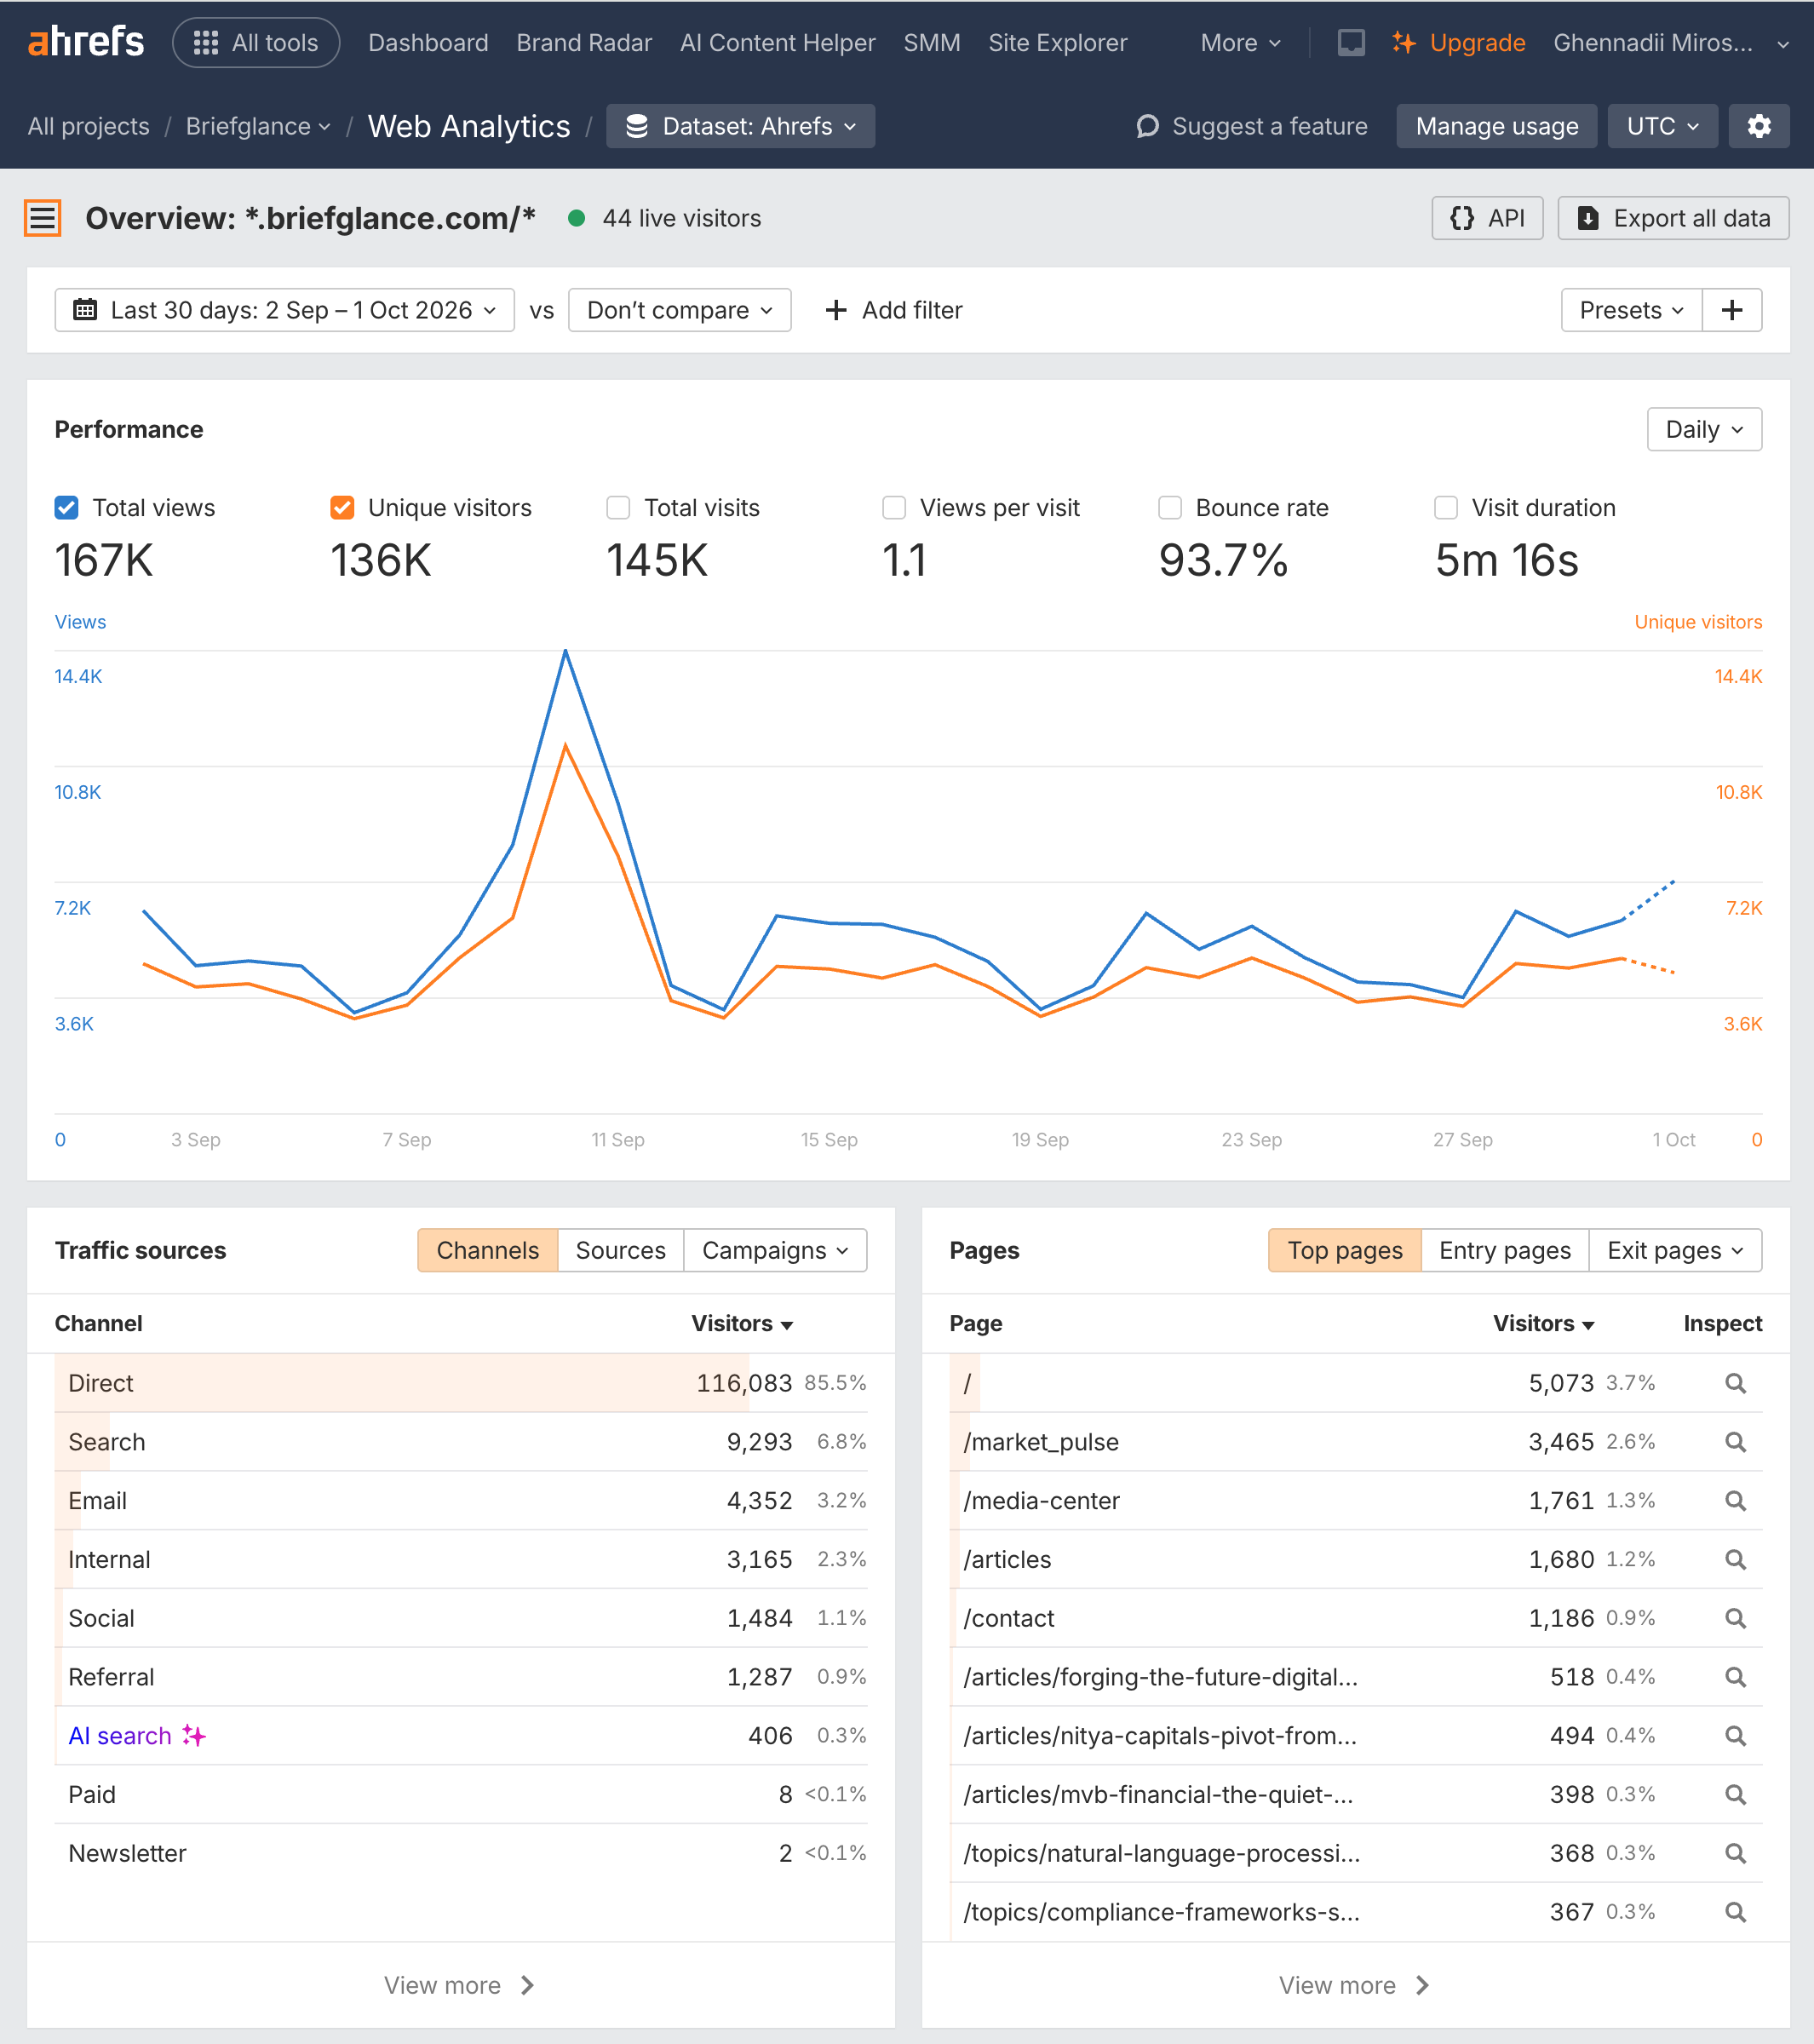Enable the Bounce rate checkbox

1170,508
